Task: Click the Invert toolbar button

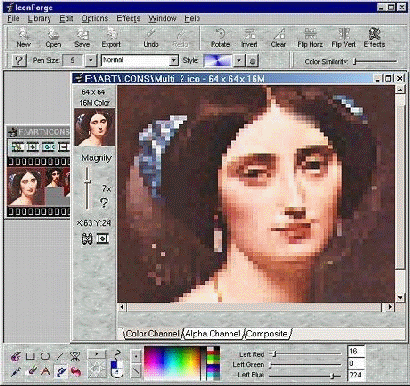Action: tap(249, 38)
